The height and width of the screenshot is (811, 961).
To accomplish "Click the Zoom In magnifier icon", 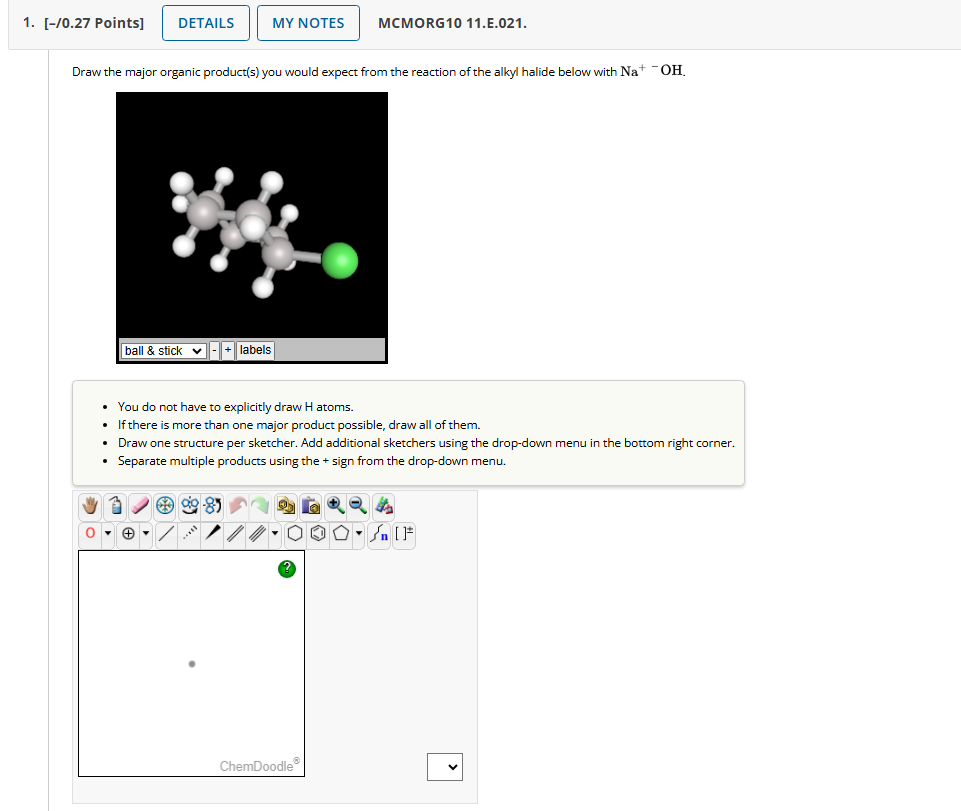I will coord(334,506).
